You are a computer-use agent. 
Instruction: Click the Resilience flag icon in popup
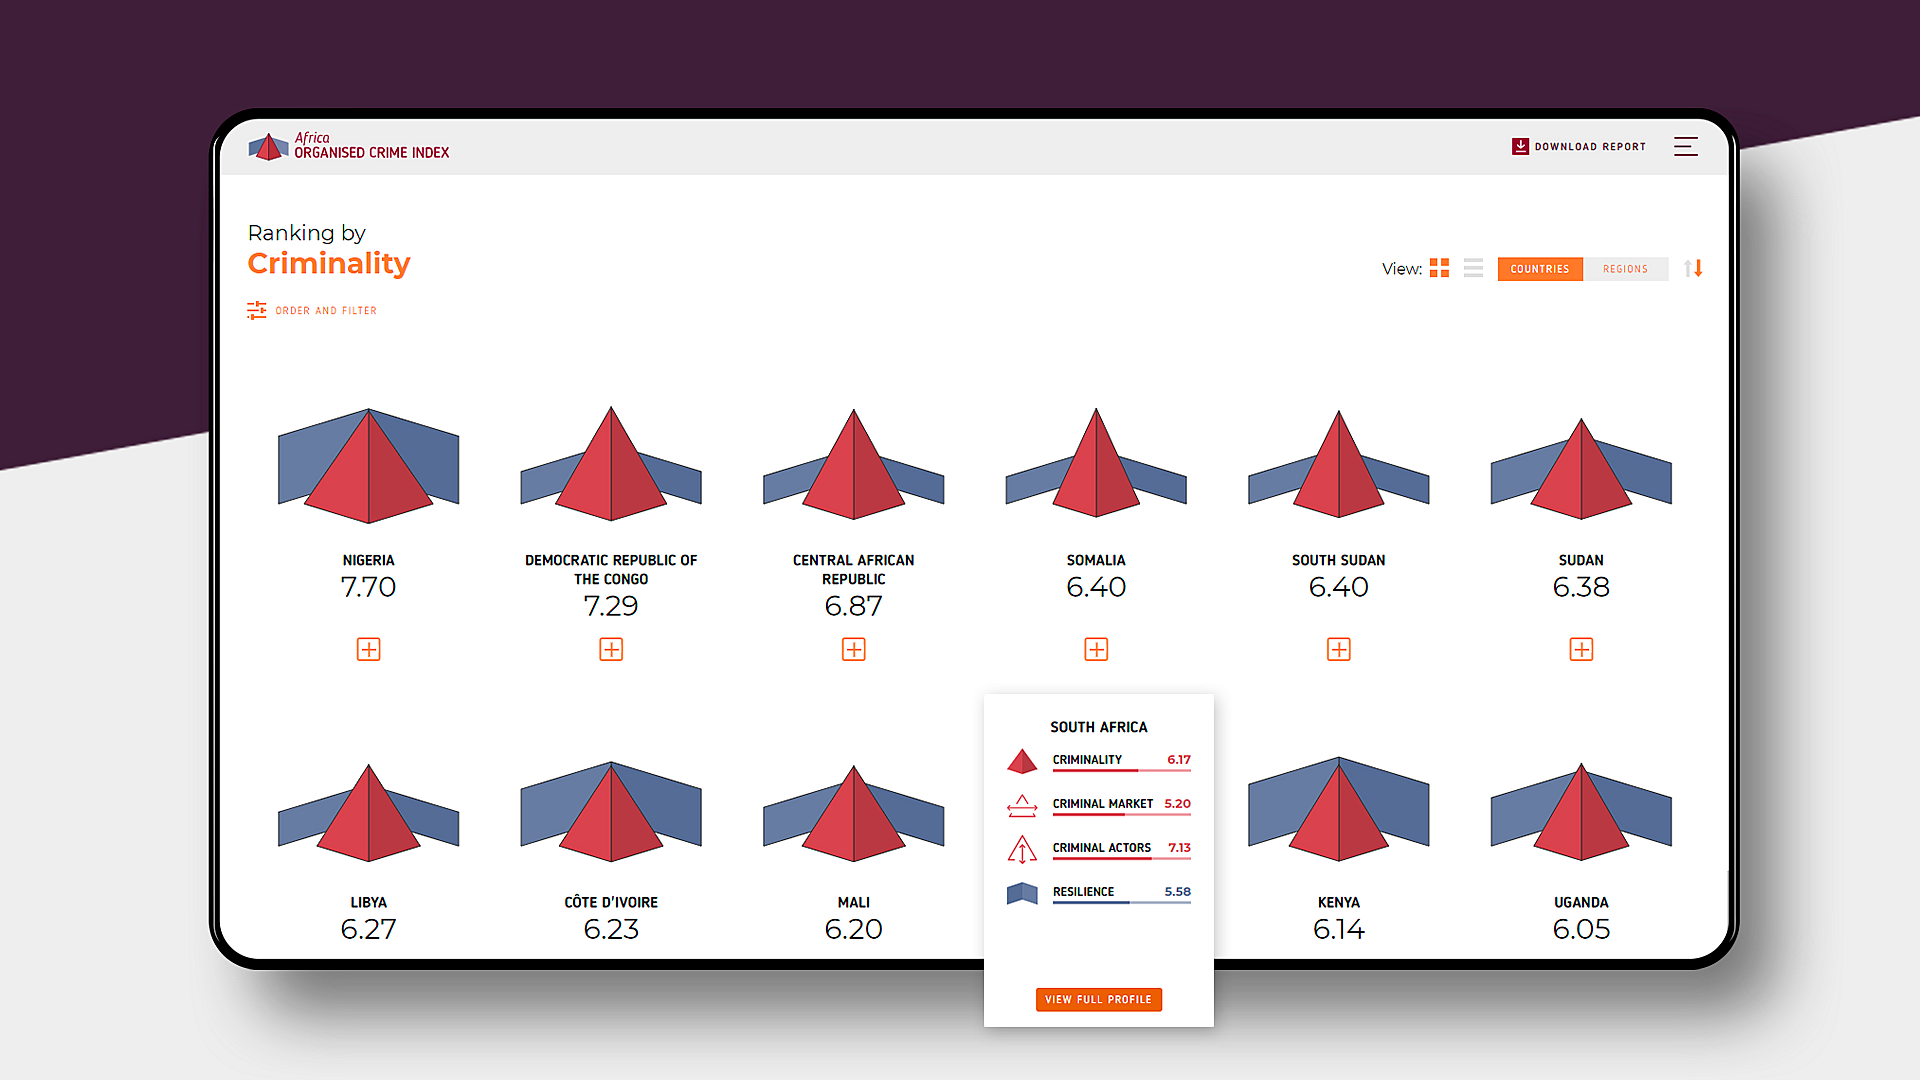(x=1022, y=893)
